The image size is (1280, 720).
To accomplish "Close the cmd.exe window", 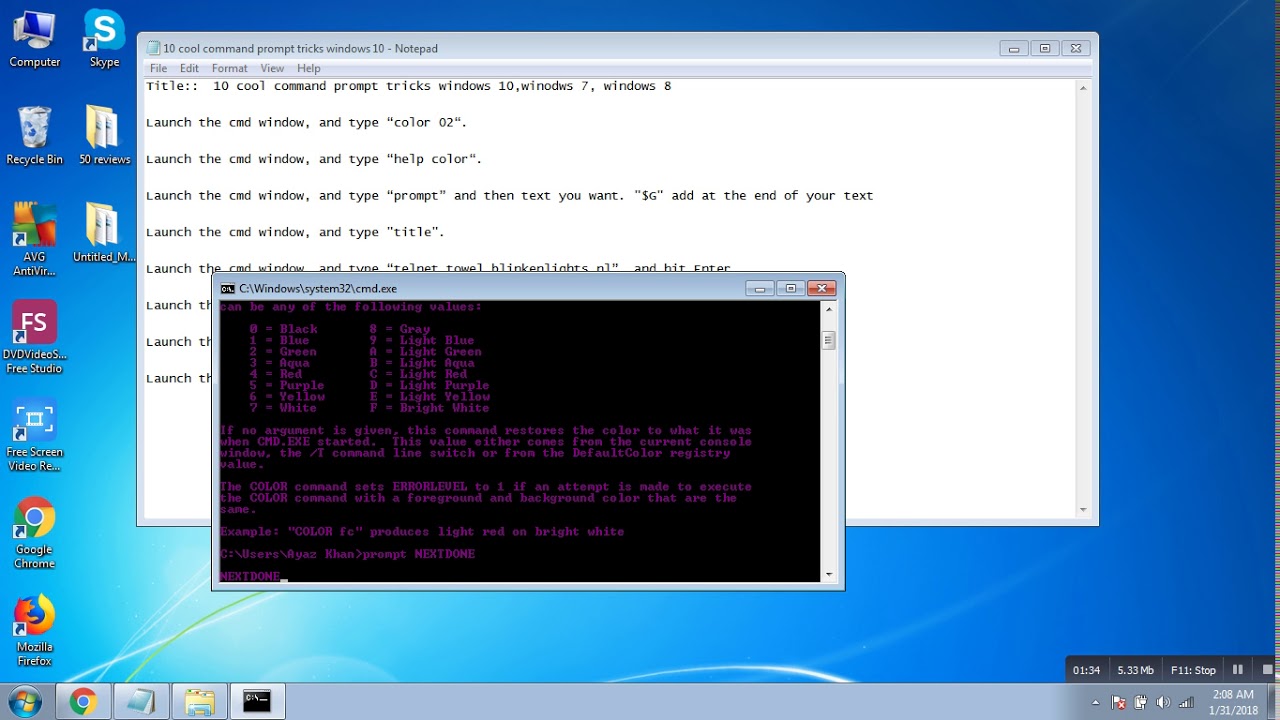I will click(821, 288).
